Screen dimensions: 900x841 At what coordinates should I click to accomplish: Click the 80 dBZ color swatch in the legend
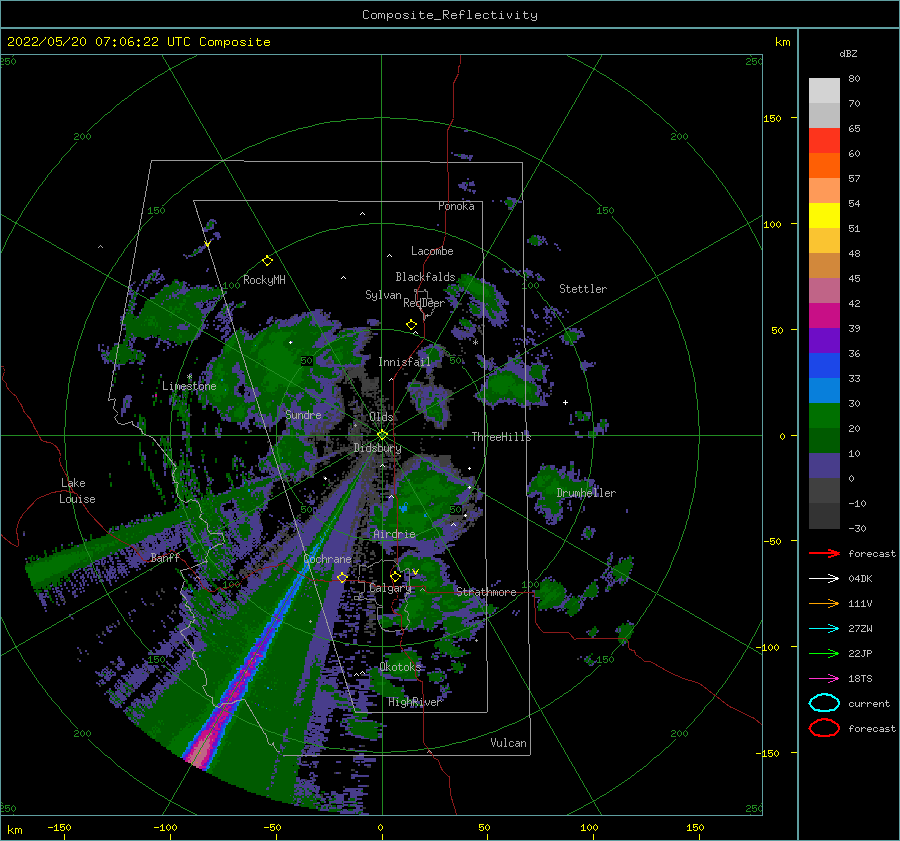tap(824, 90)
